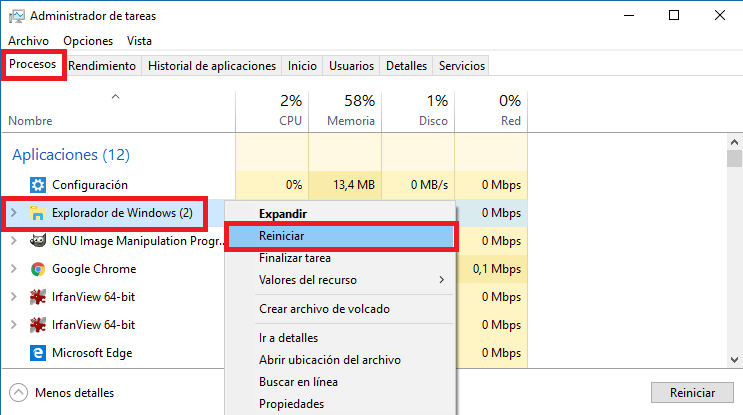743x415 pixels.
Task: Switch to the Inicio tab
Action: (302, 66)
